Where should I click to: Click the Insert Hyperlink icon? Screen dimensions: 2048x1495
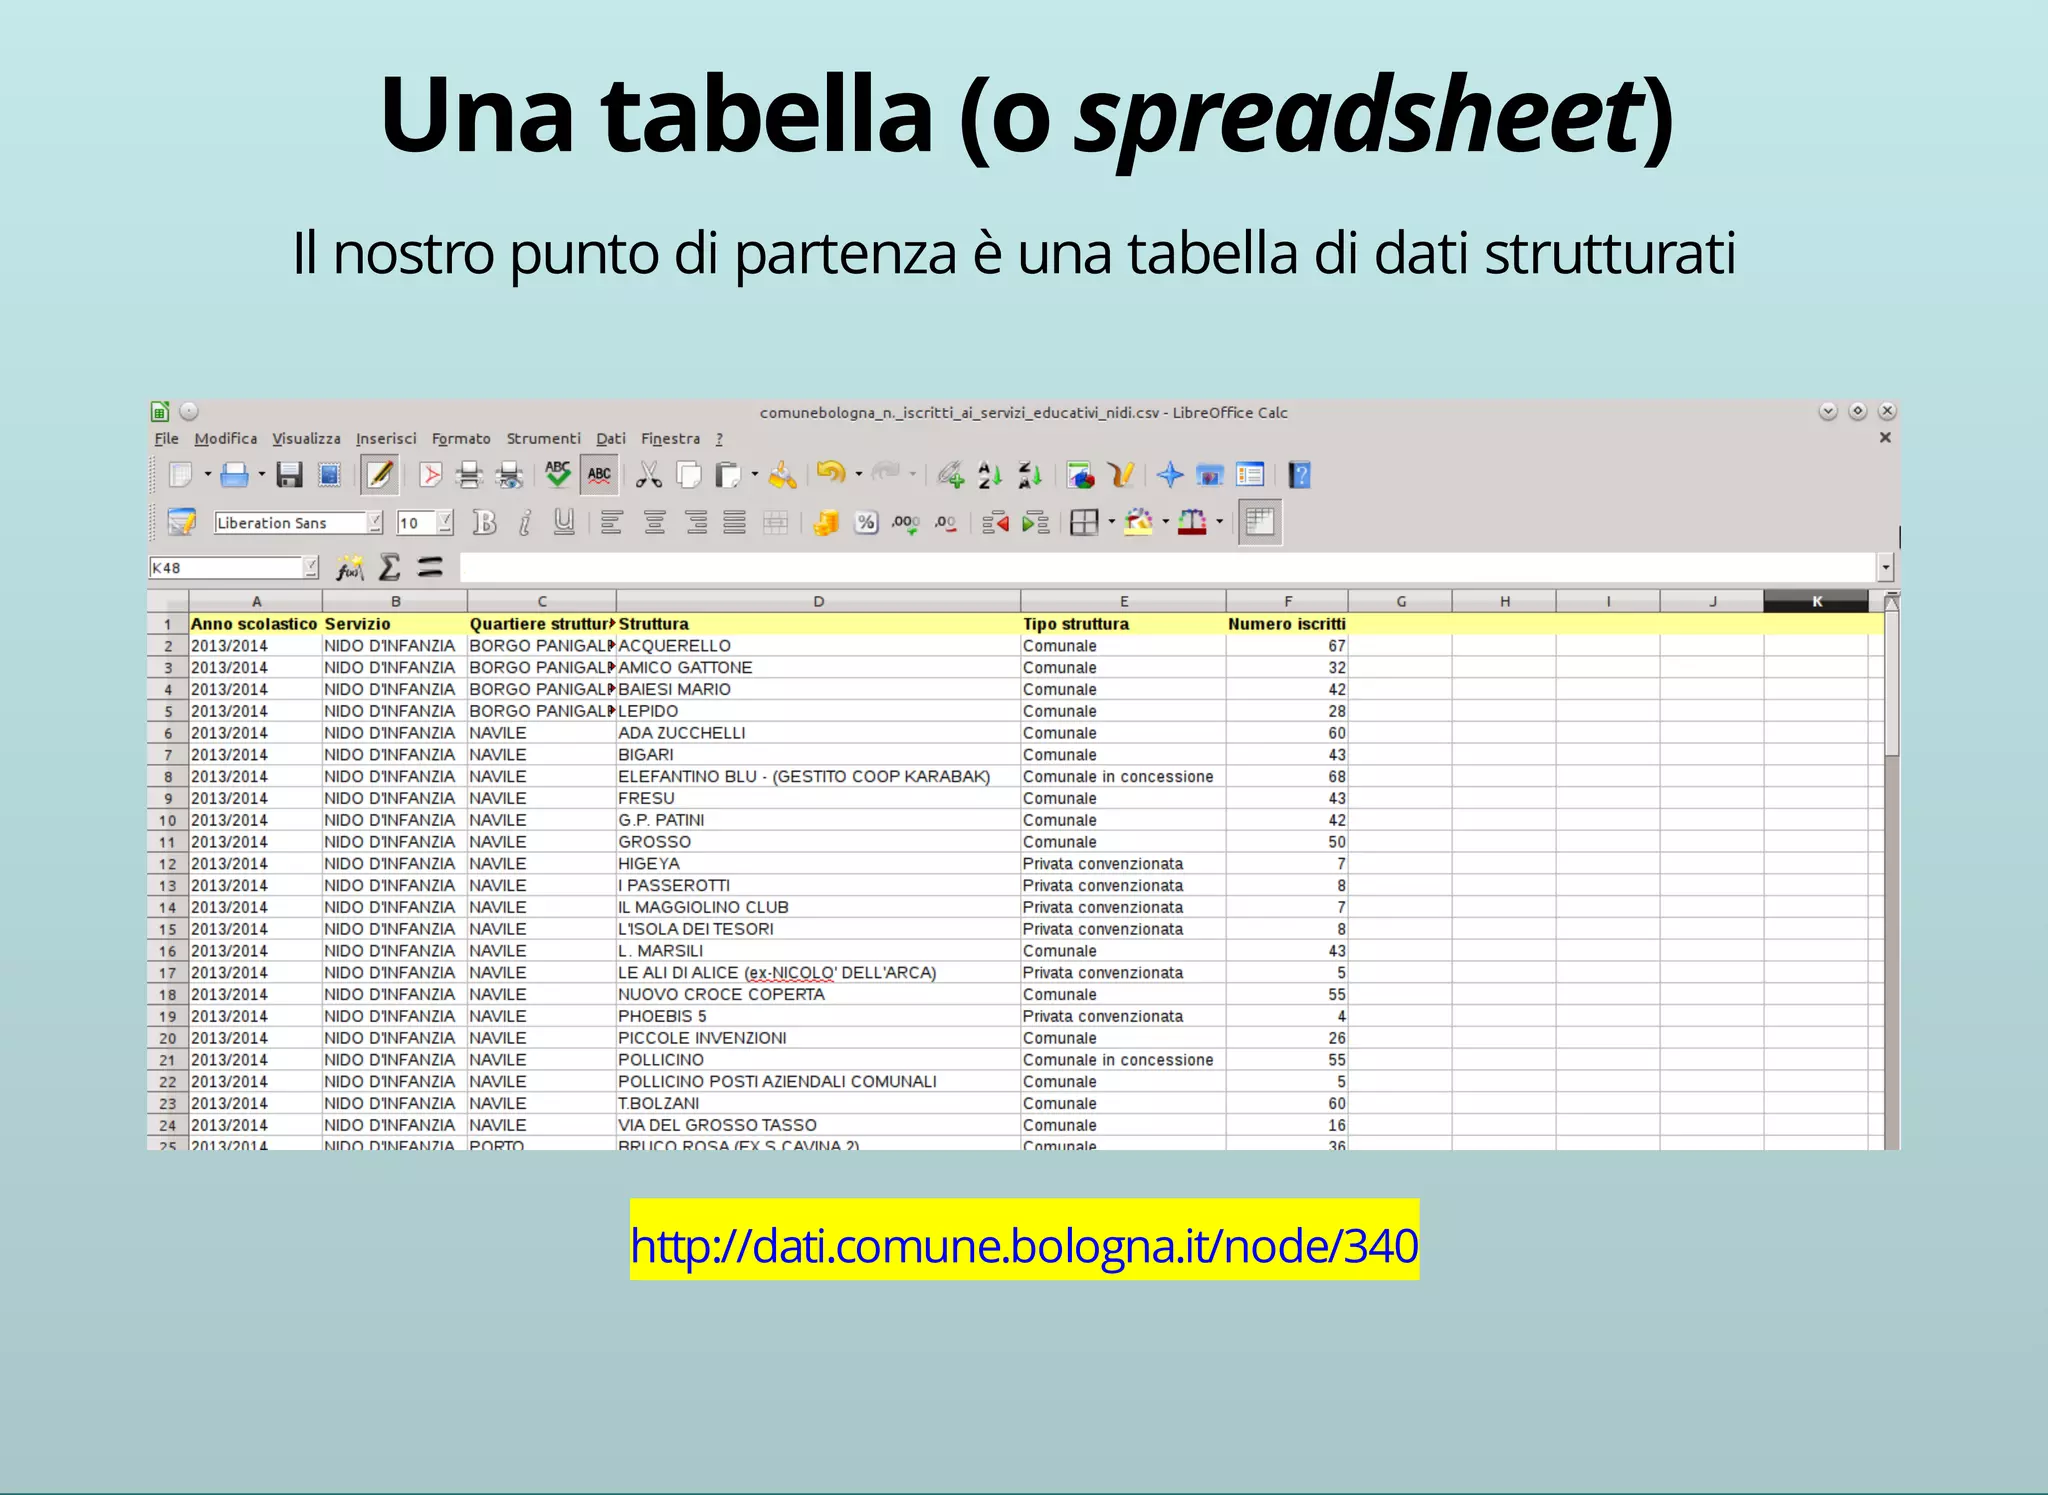(950, 475)
